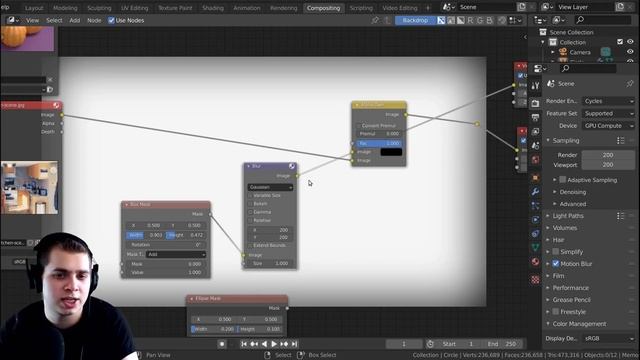Expand the Camera item in outliner
Screen dimensions: 640x360
553,52
